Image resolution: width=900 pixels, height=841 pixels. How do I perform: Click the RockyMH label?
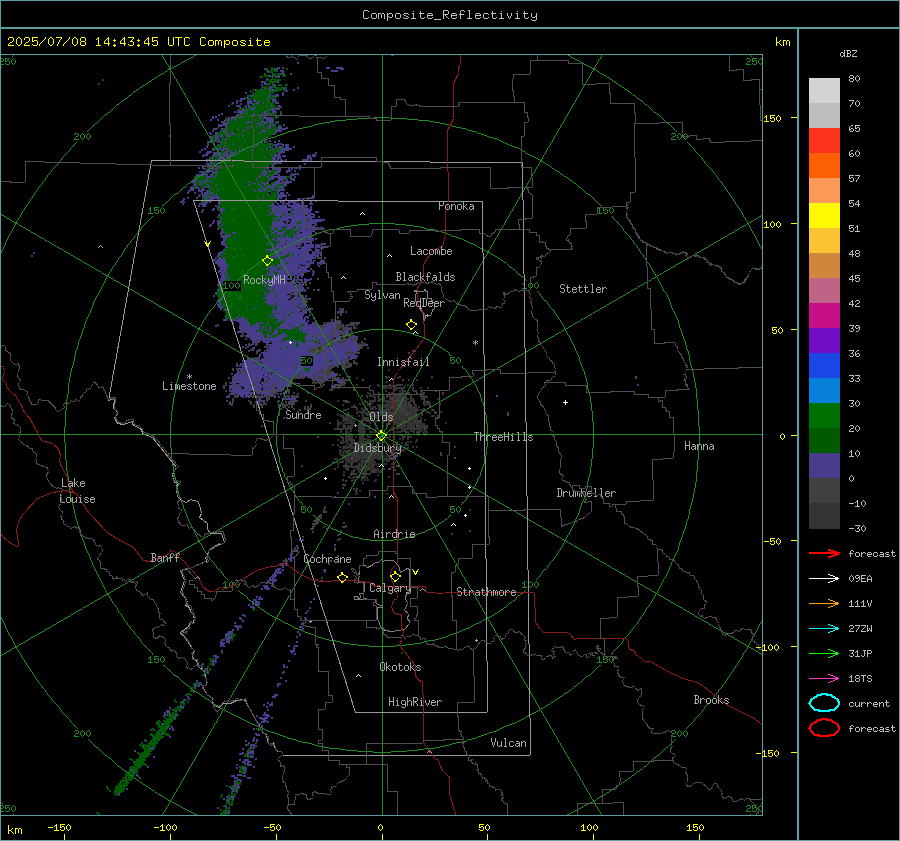[265, 280]
